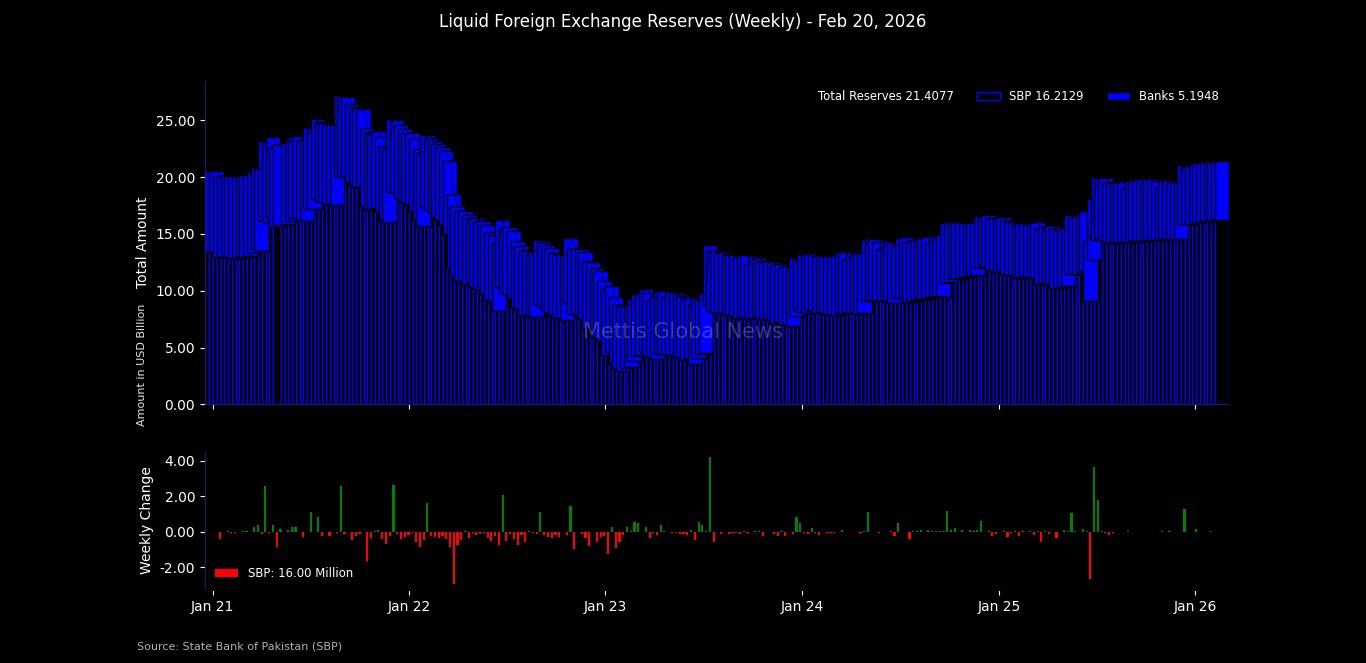The height and width of the screenshot is (663, 1366).
Task: Click the 25.00 y-axis tick label
Action: [177, 121]
